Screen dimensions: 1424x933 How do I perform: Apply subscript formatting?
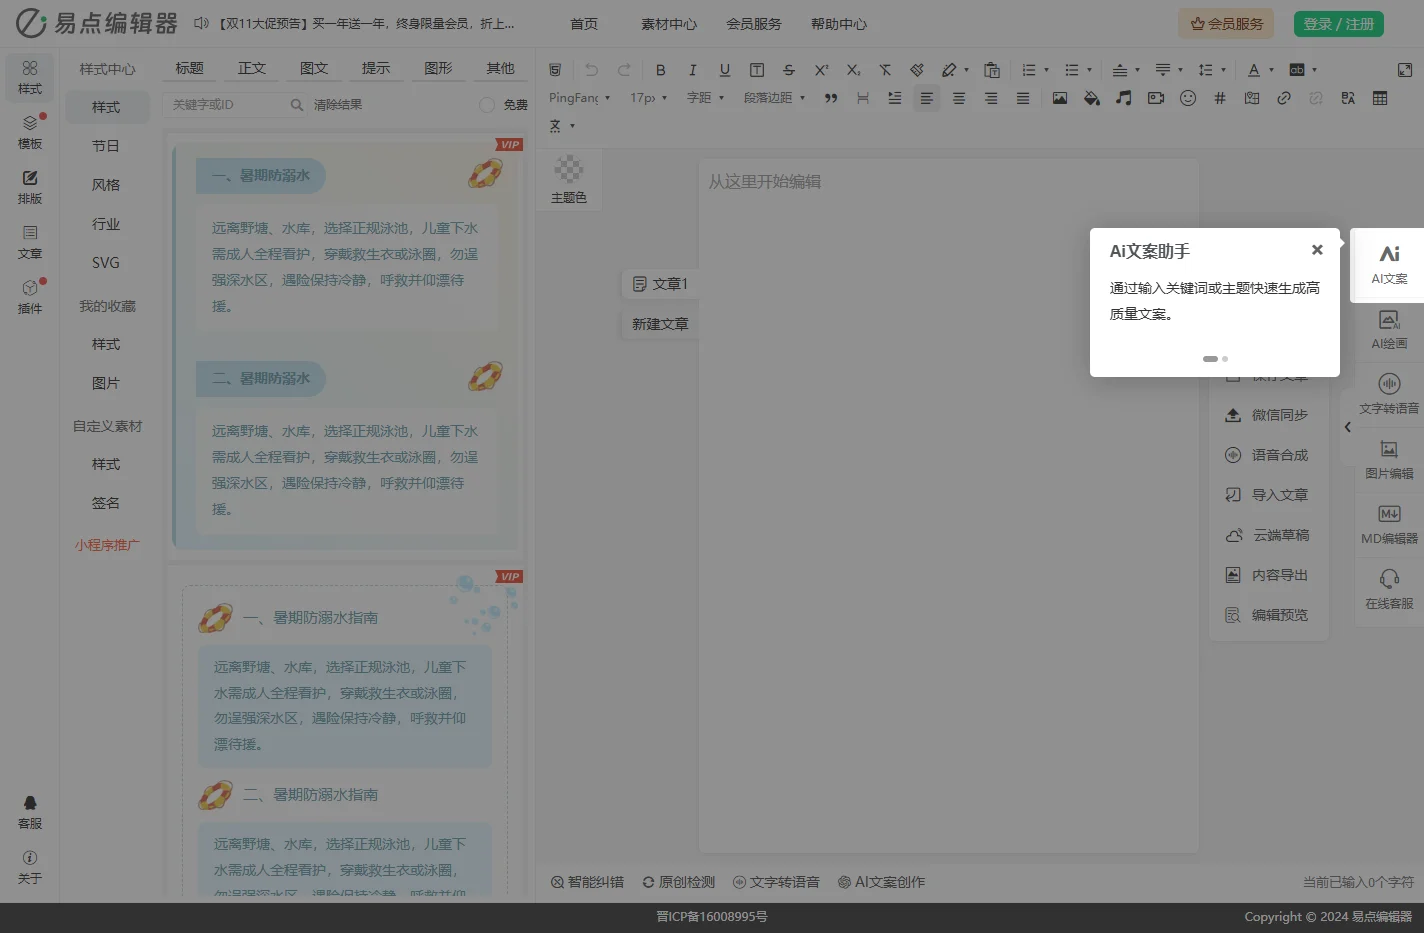pos(853,70)
